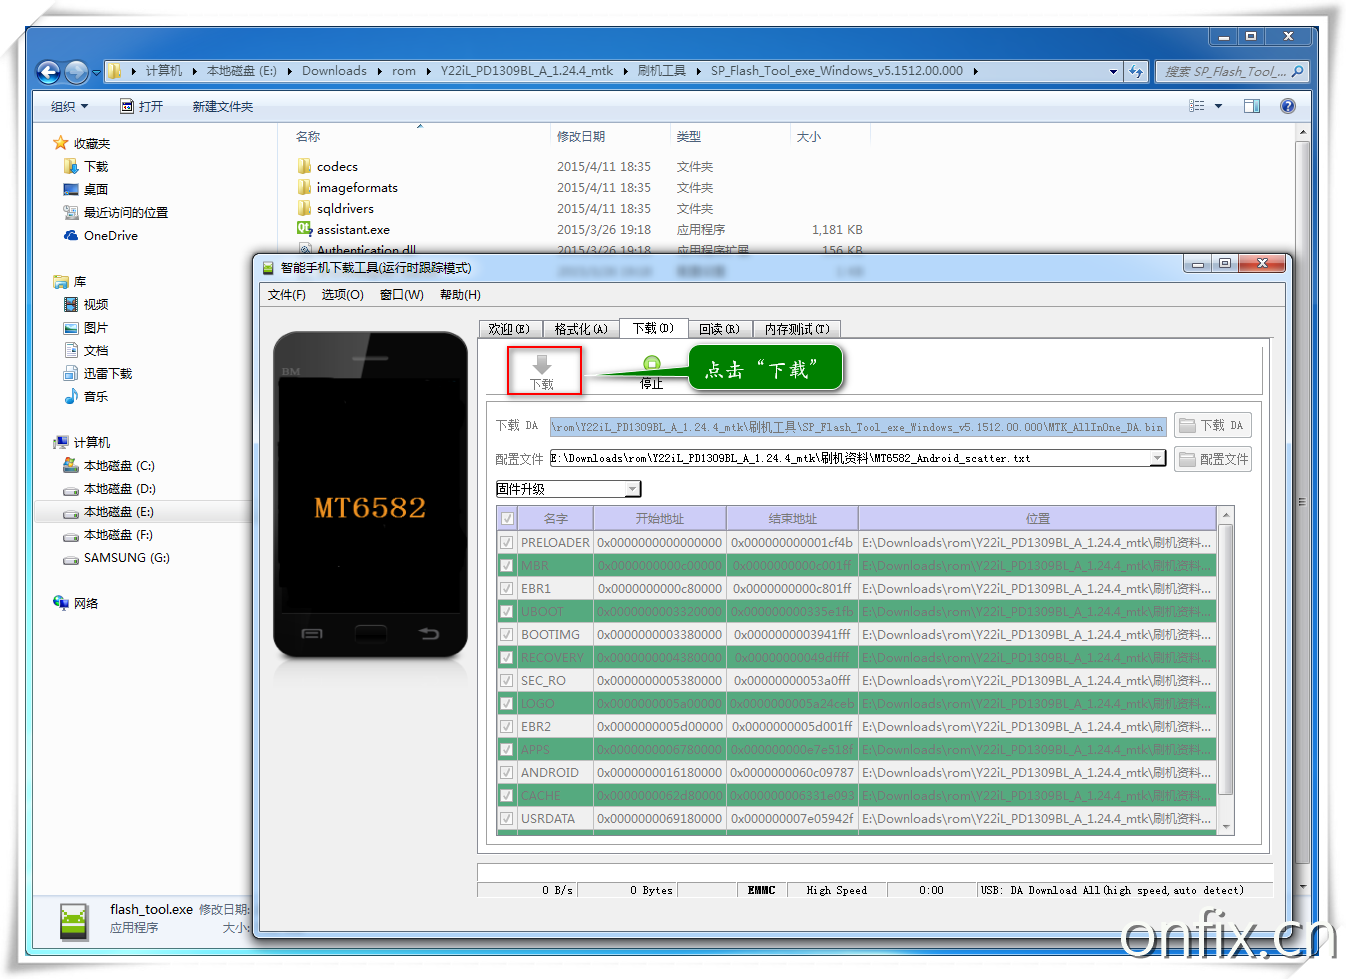The width and height of the screenshot is (1346, 979).
Task: Click the folder icon on Download DA button
Action: click(x=1187, y=426)
